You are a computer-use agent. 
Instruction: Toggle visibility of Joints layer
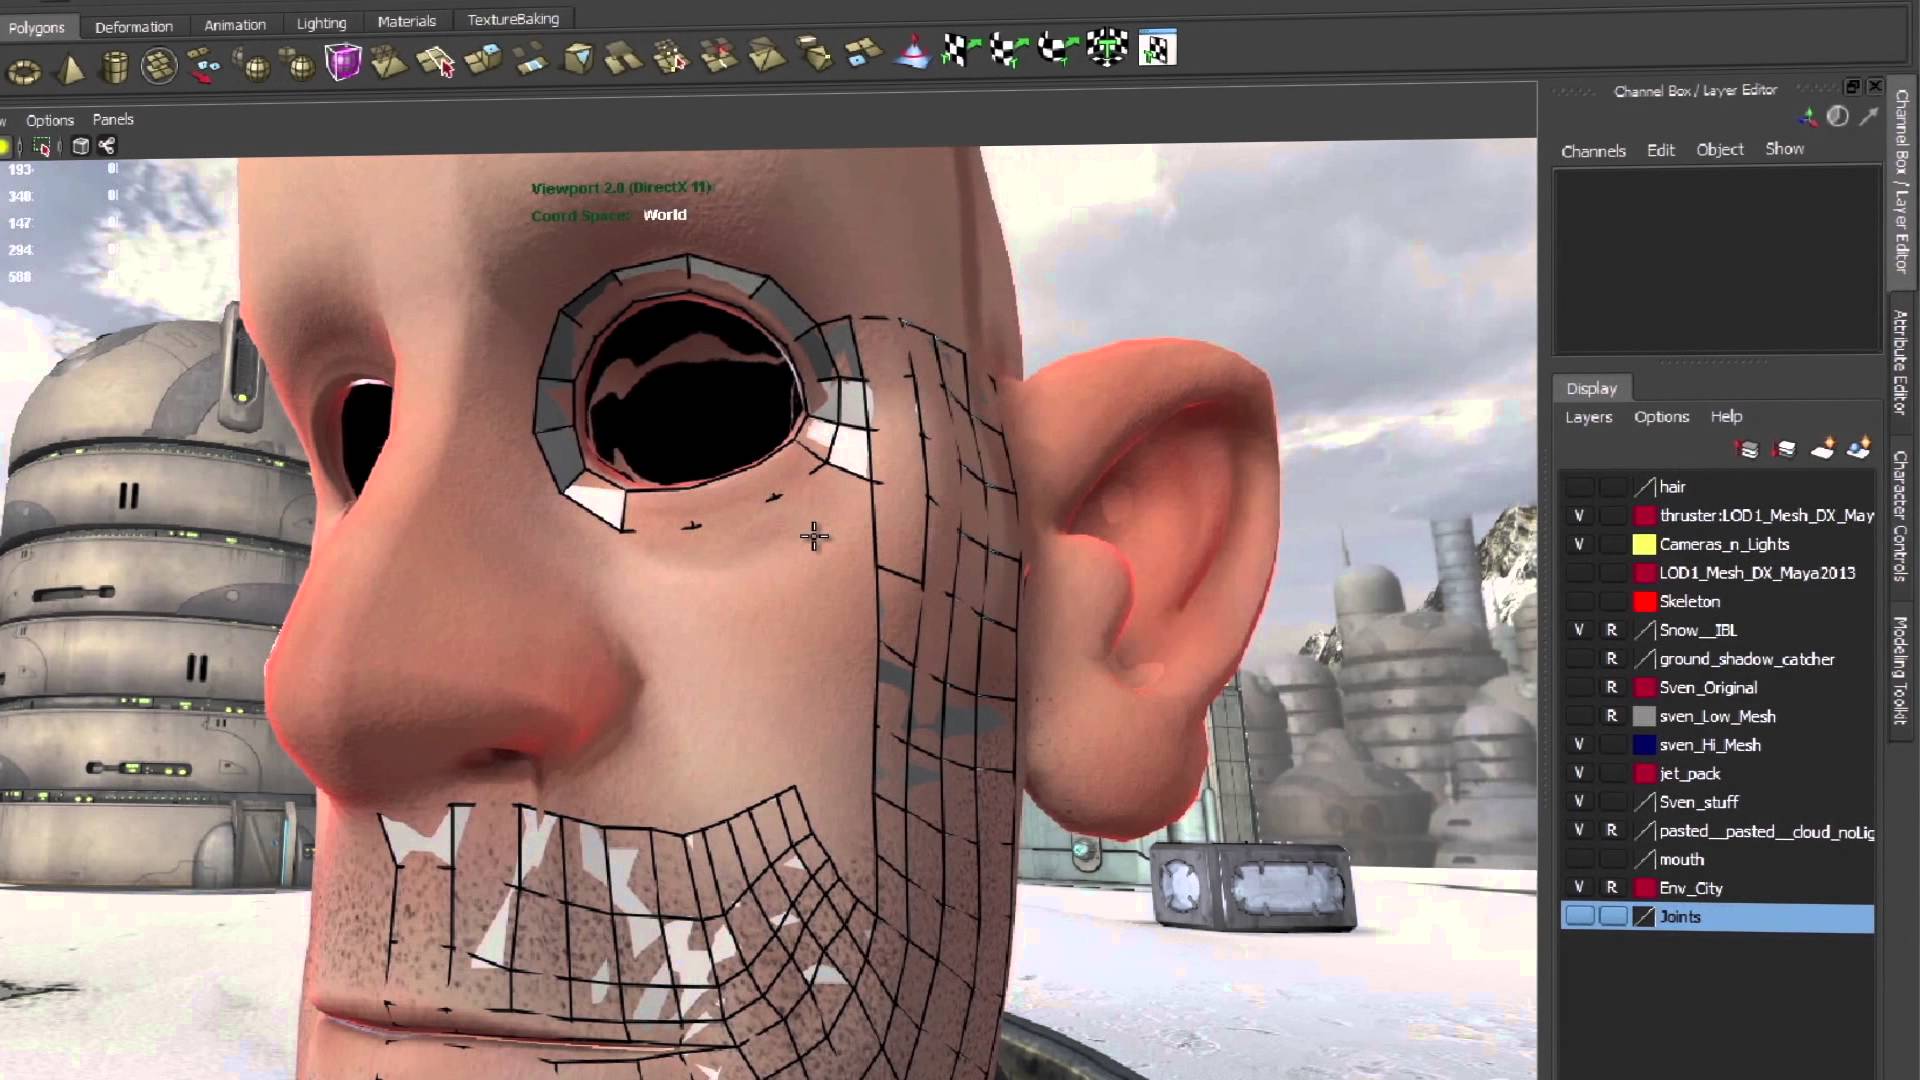click(x=1578, y=916)
